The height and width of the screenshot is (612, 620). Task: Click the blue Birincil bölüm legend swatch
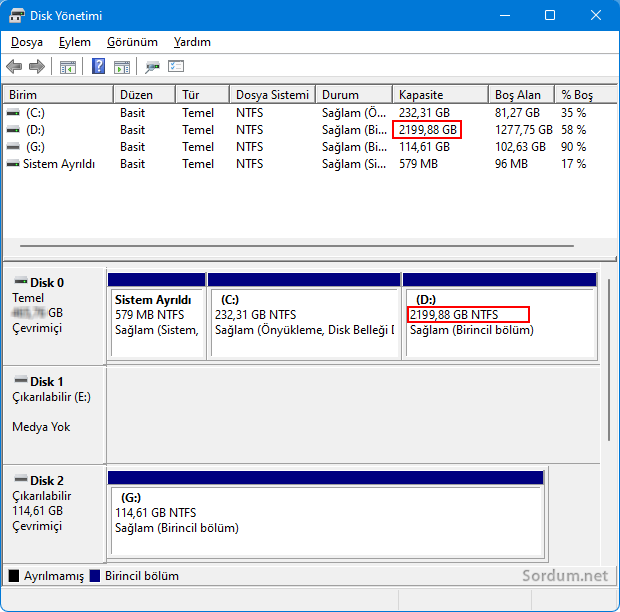tap(95, 576)
